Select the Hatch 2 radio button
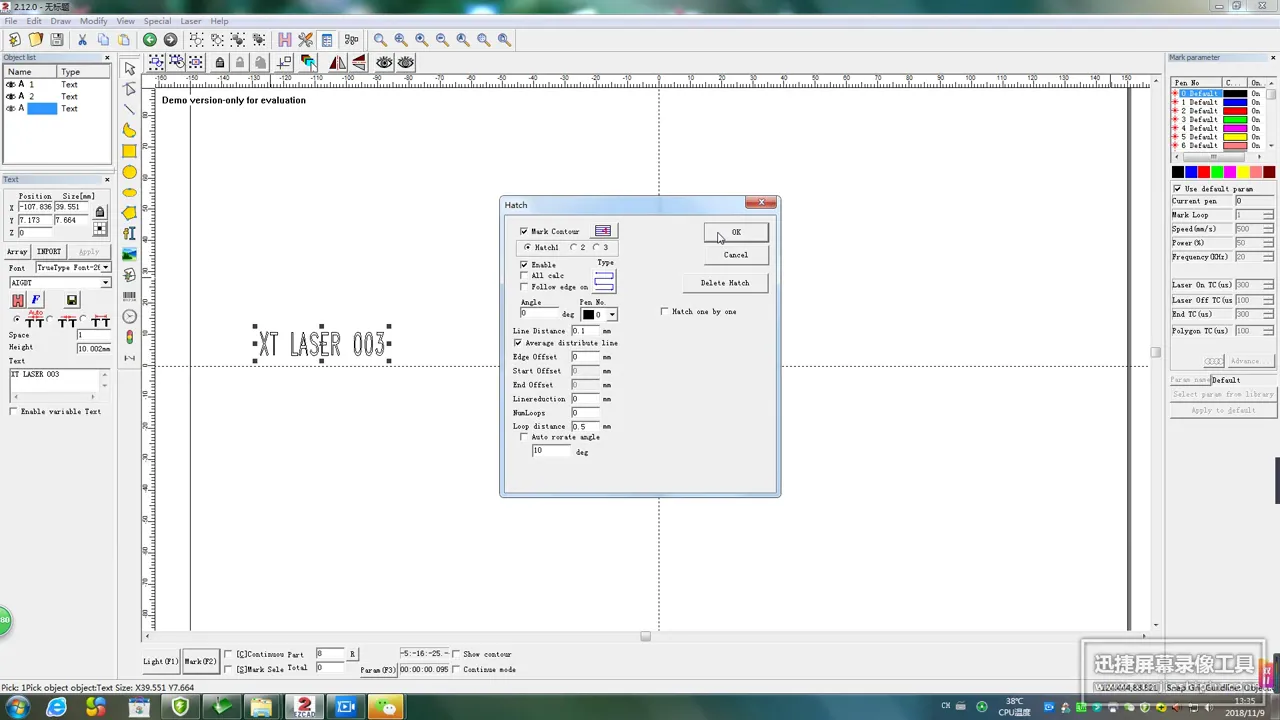 (x=574, y=247)
